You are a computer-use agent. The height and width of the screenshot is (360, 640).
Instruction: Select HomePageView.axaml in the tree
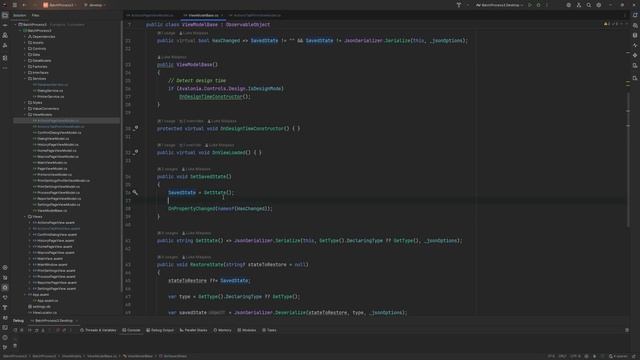click(x=53, y=247)
